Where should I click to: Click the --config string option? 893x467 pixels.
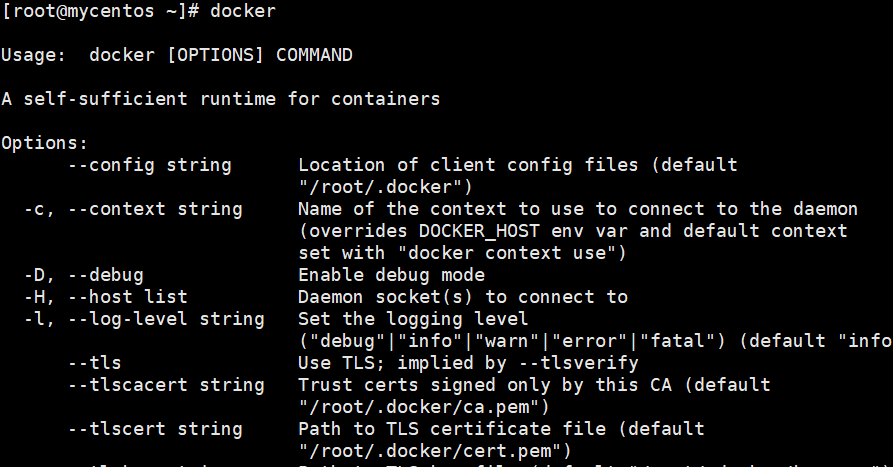pos(150,165)
